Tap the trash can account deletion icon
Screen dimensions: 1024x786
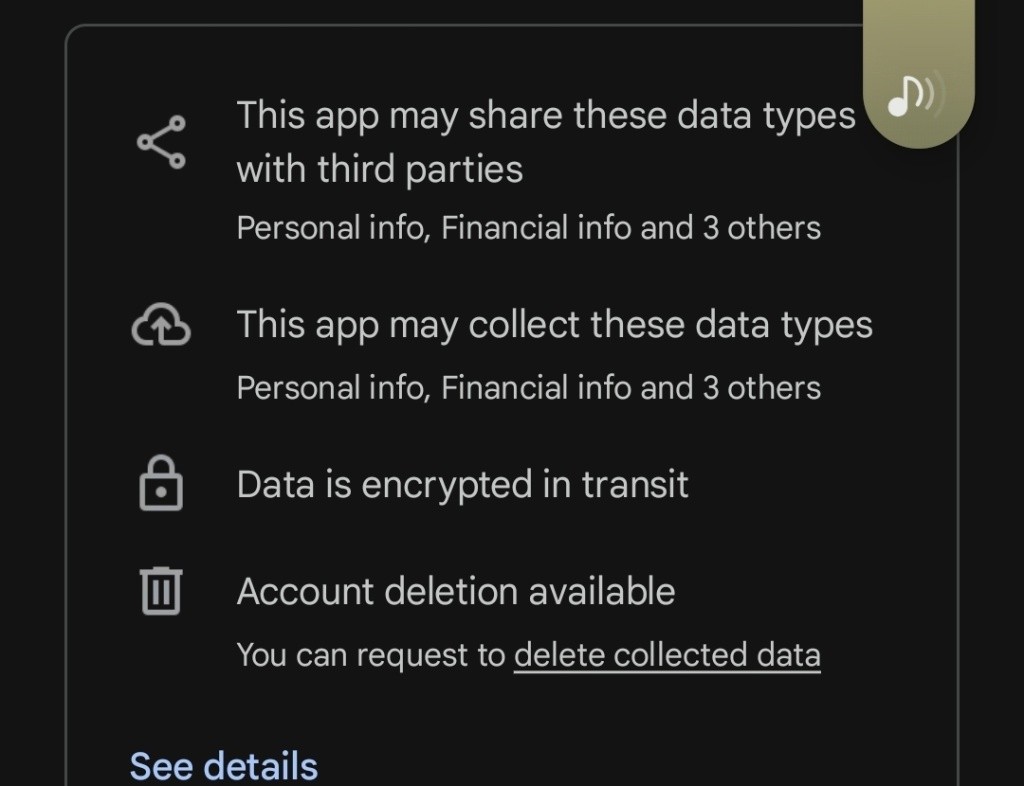[x=161, y=590]
